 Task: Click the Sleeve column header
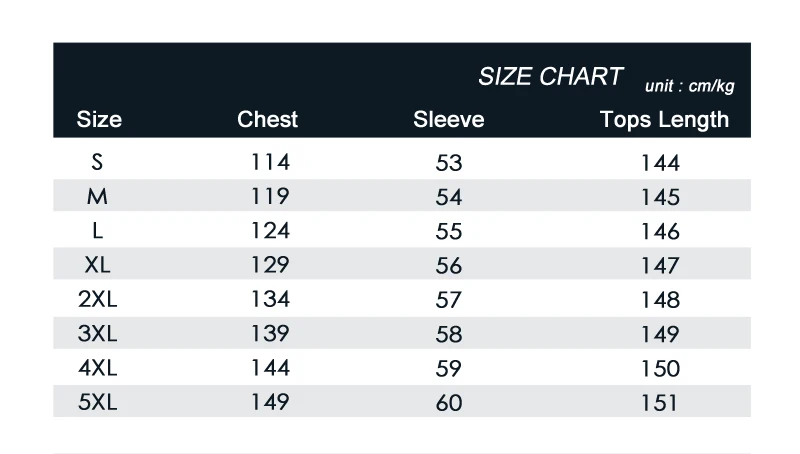pos(448,120)
